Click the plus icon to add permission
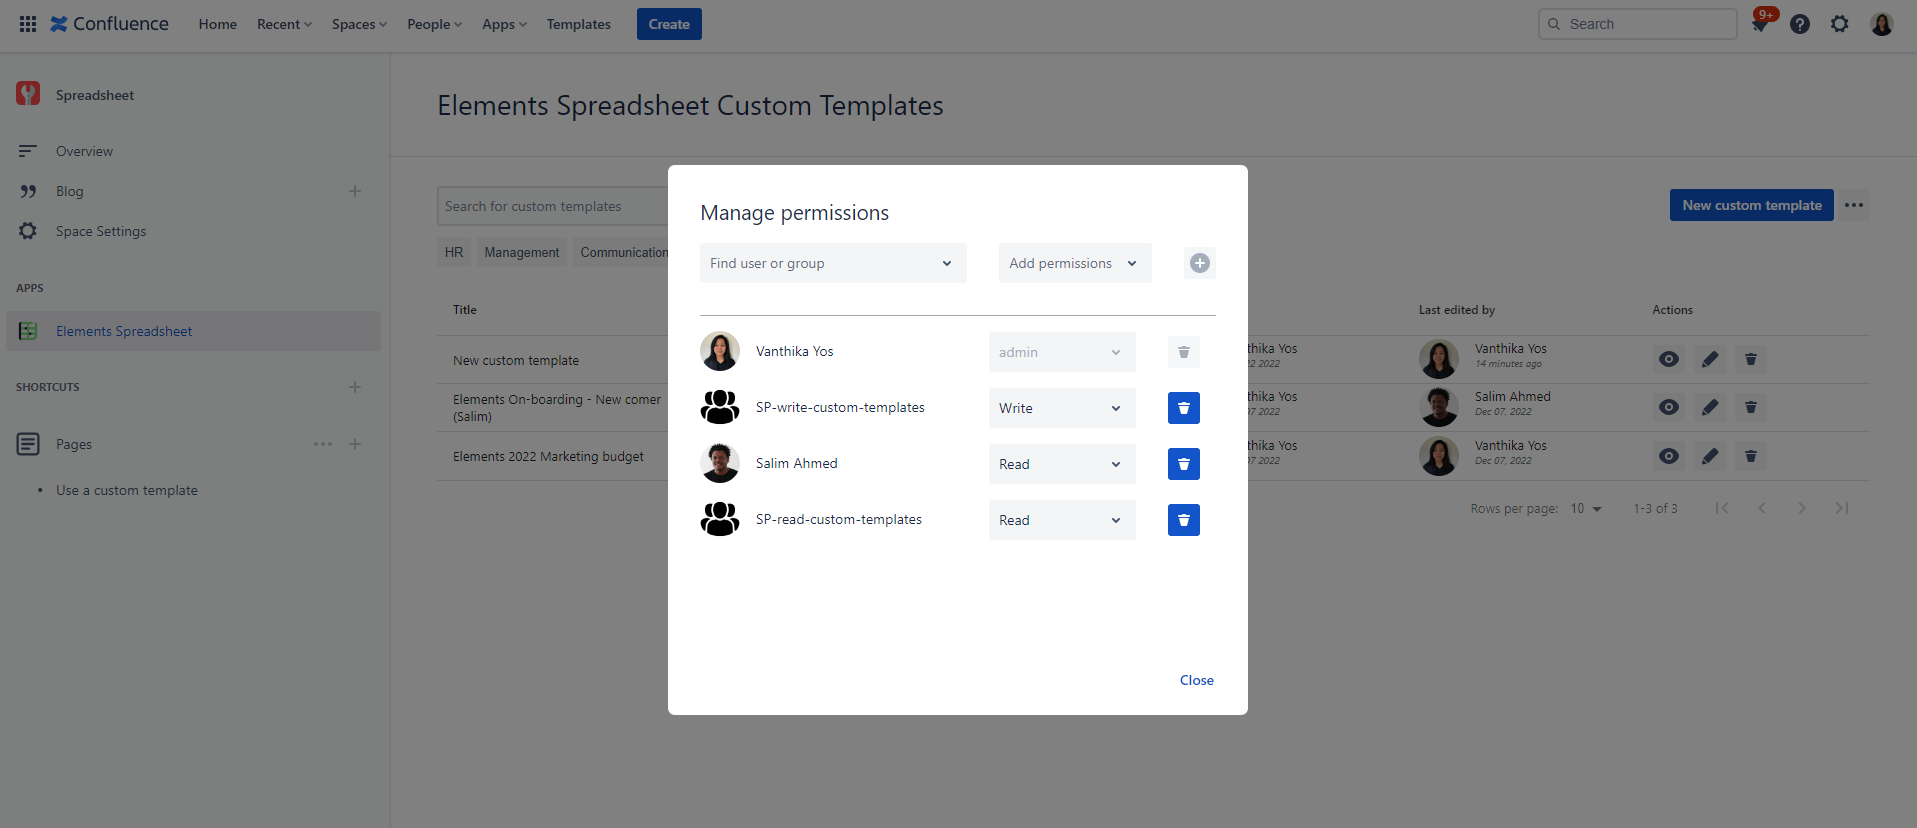The image size is (1917, 828). 1199,263
